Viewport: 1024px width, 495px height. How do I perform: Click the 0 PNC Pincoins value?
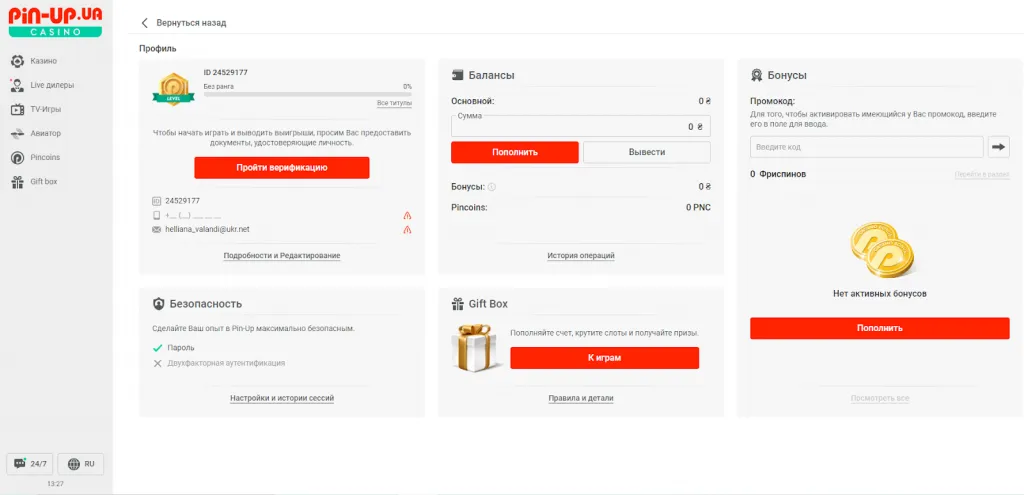tap(698, 208)
